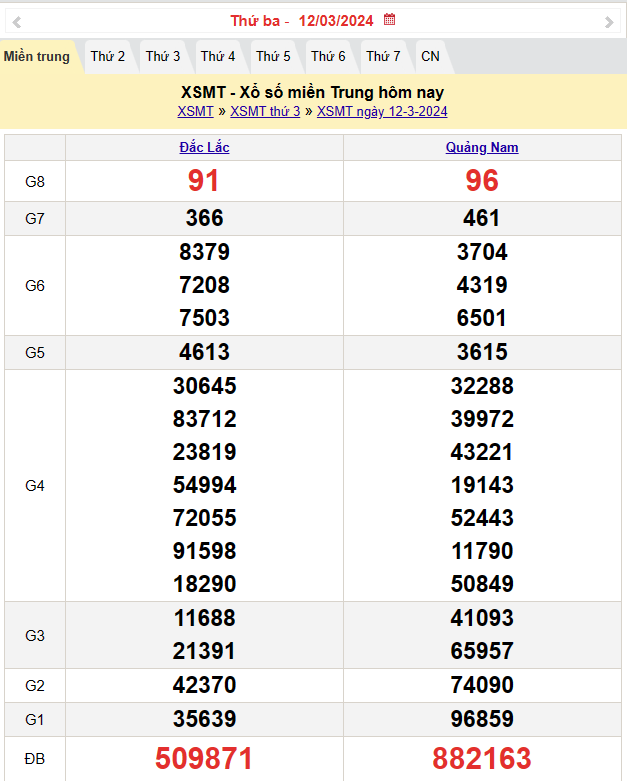Open the XSMT thứ 3 link

(x=265, y=112)
